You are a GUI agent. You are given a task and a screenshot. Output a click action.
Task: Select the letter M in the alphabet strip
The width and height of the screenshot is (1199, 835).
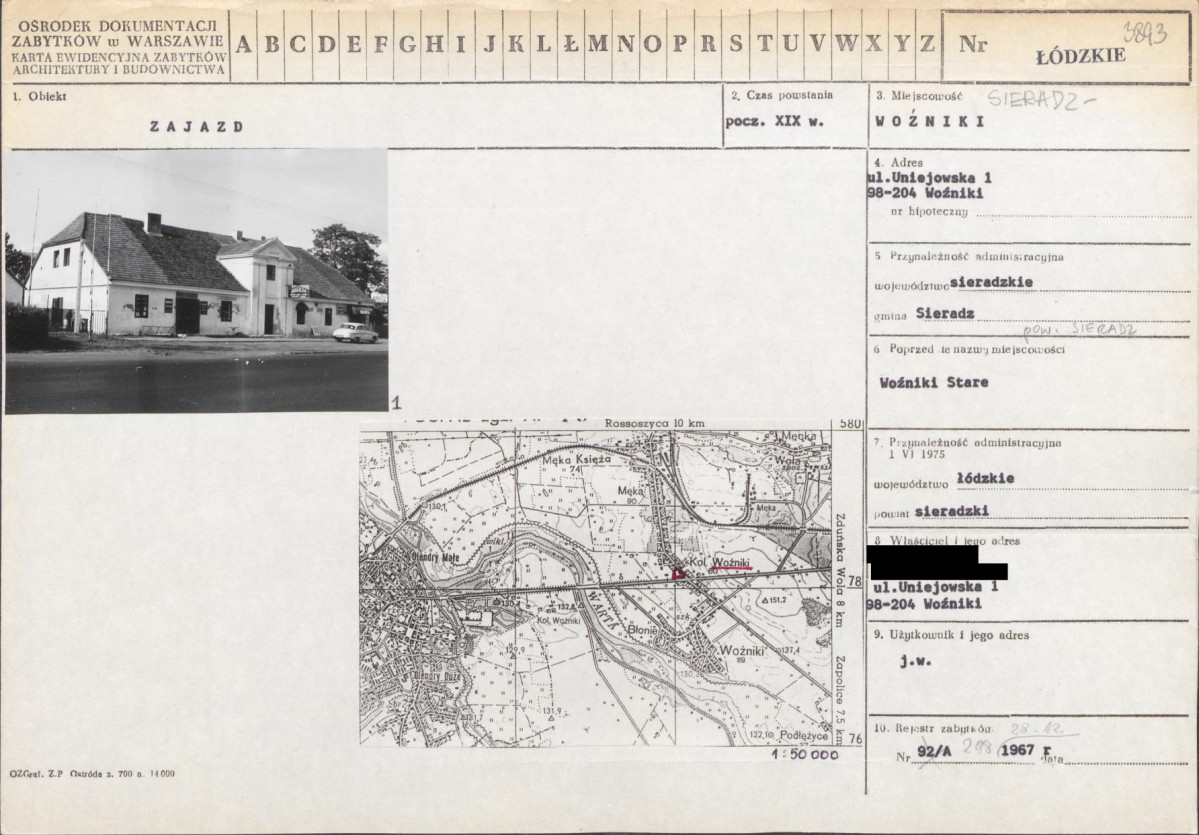(x=597, y=44)
